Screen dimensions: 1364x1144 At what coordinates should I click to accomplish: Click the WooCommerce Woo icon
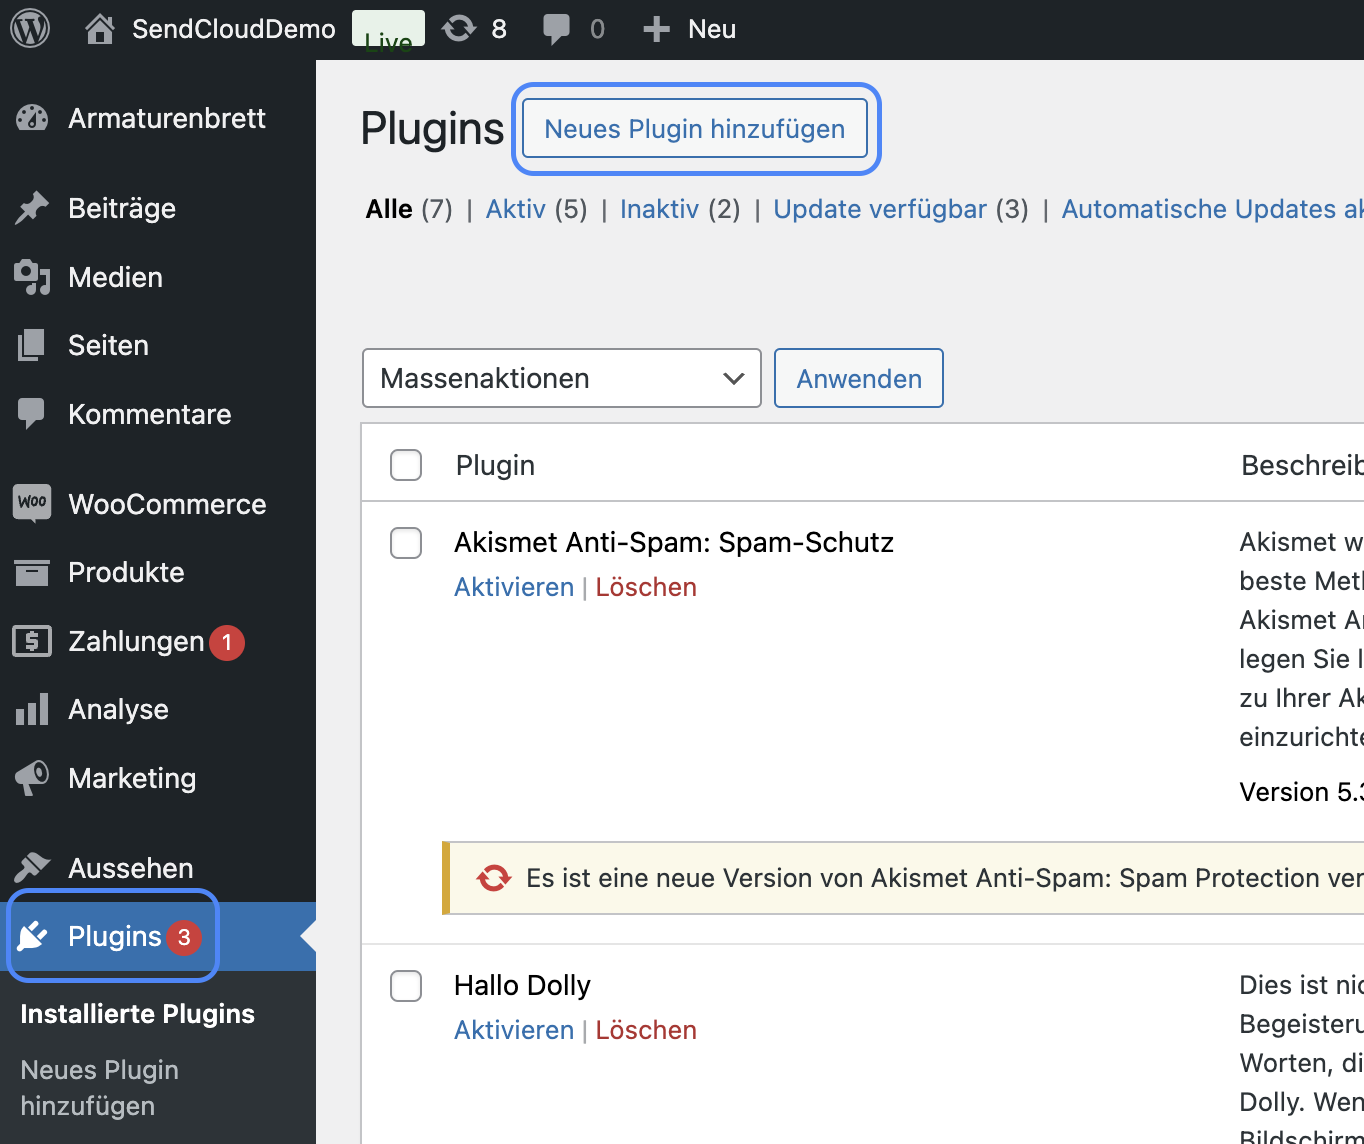pos(32,502)
